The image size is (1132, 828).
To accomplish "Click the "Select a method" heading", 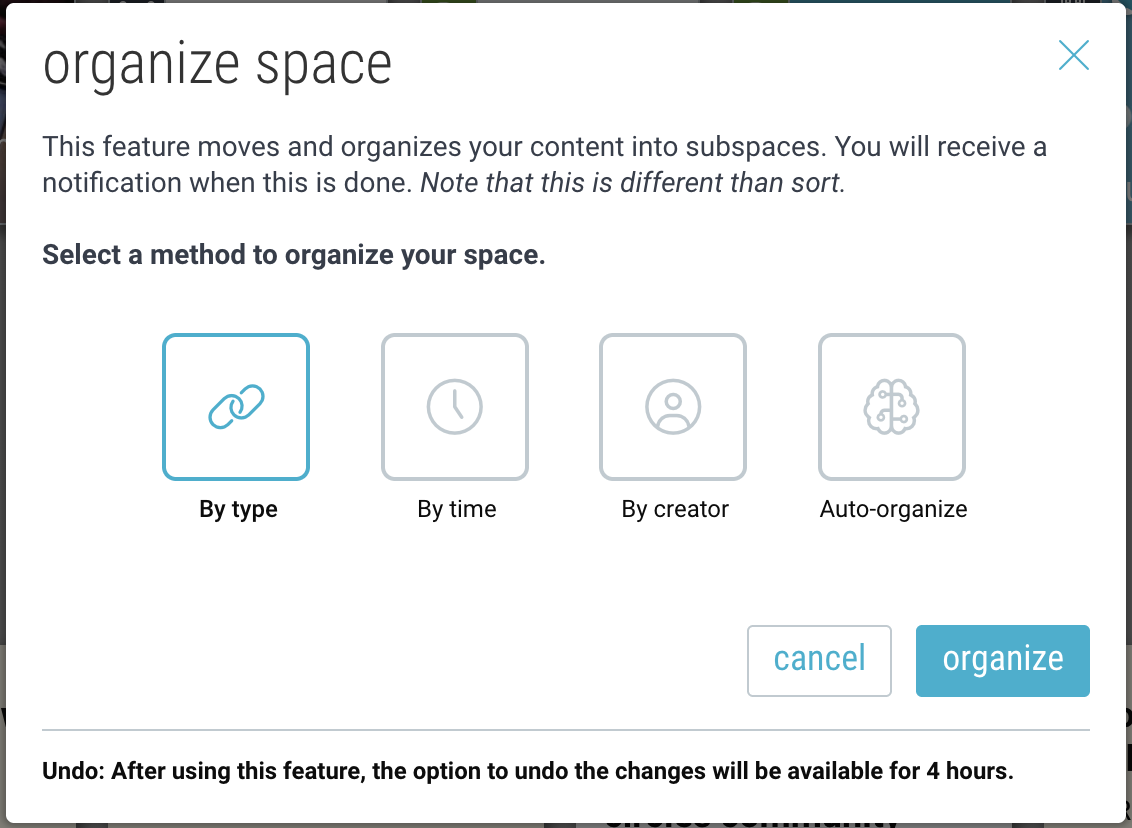I will 294,255.
